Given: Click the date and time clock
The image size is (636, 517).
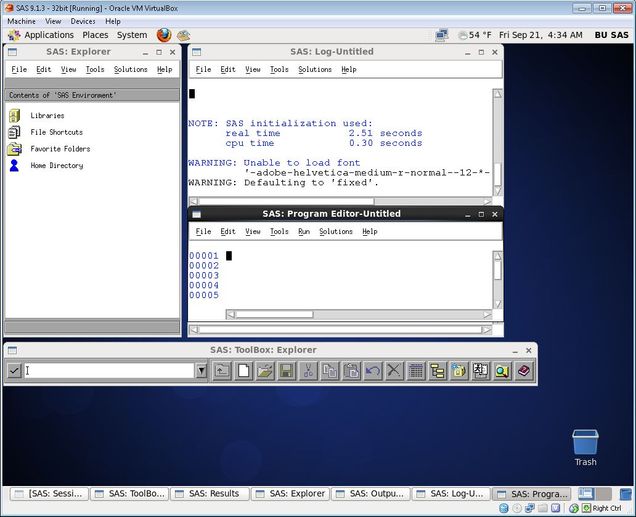Looking at the screenshot, I should [x=541, y=35].
